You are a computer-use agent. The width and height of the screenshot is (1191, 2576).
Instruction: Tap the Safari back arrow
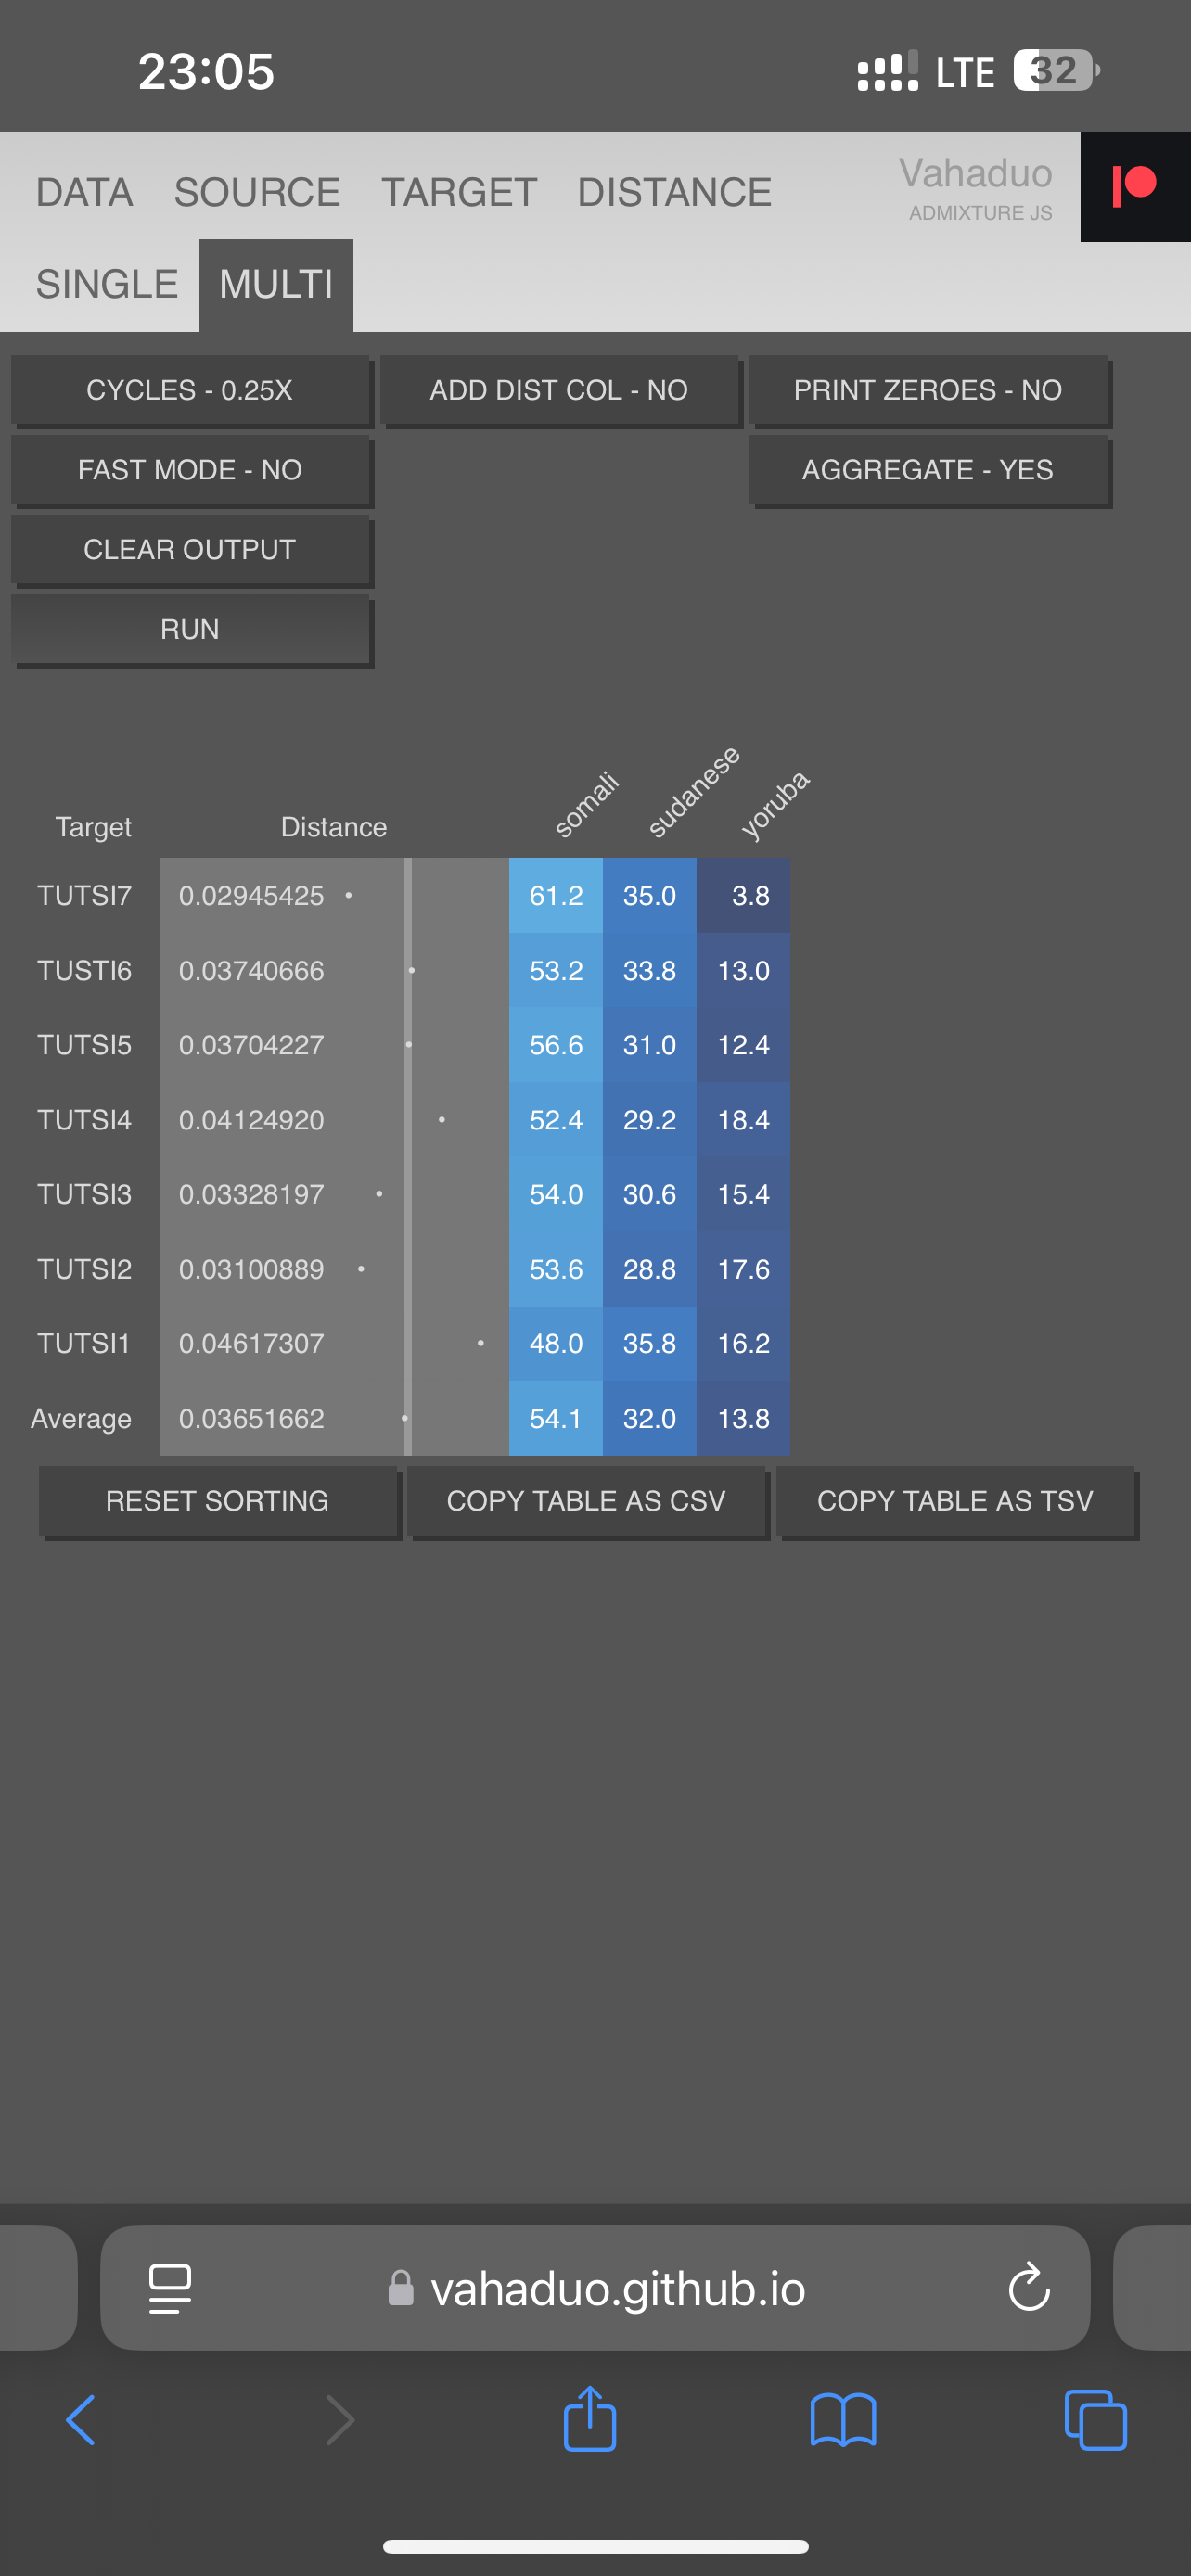pos(81,2420)
